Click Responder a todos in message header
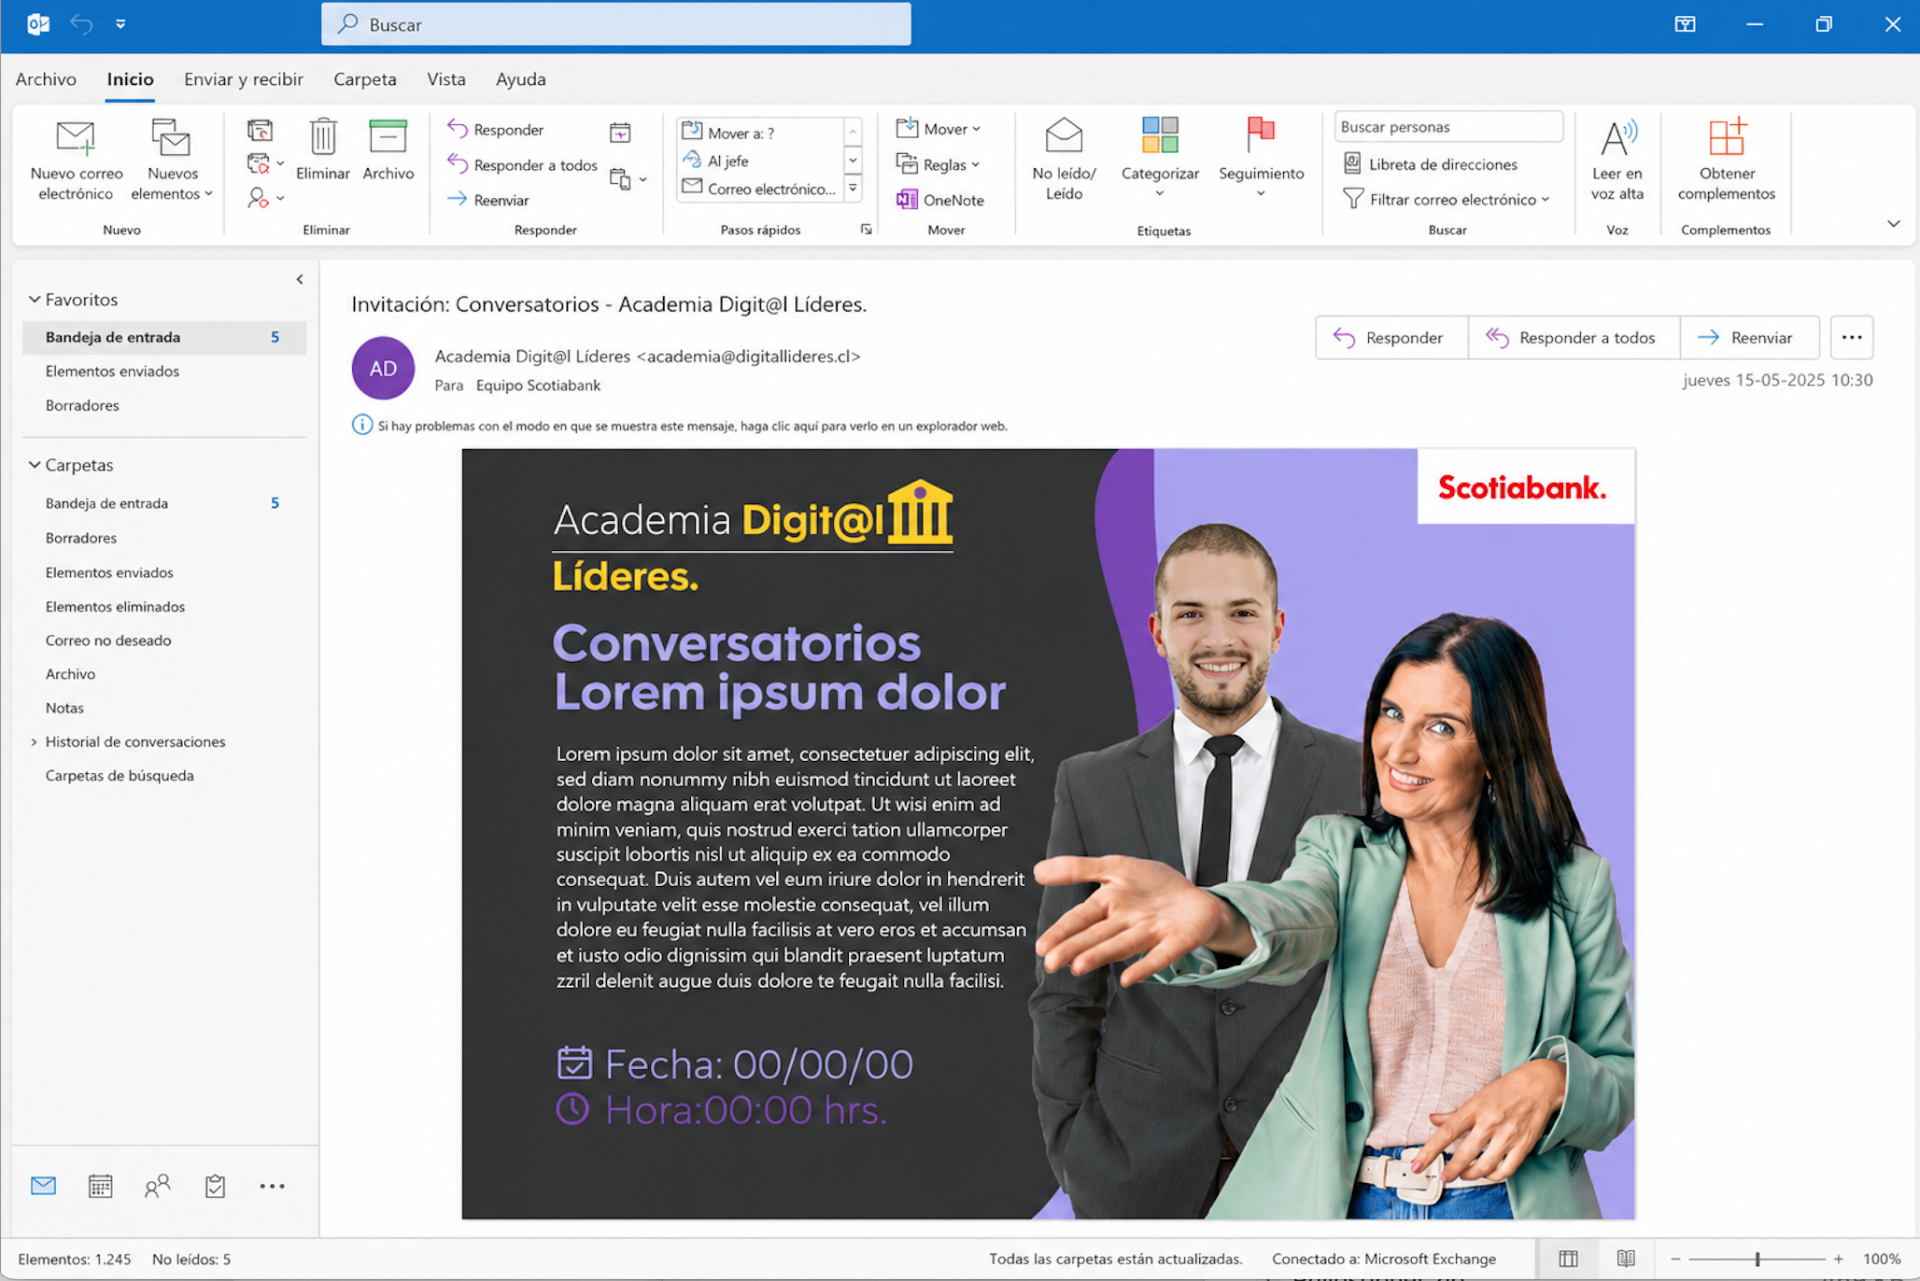 [1573, 338]
